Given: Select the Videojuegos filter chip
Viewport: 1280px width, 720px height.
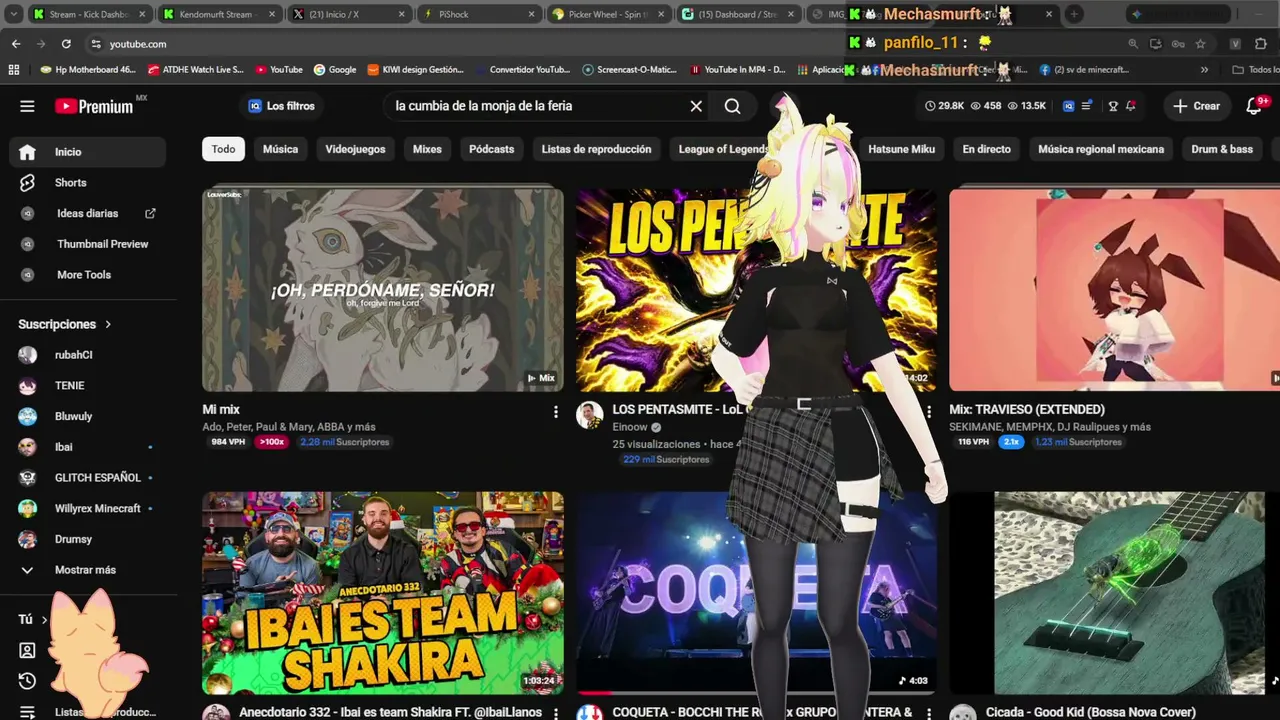Looking at the screenshot, I should 355,149.
